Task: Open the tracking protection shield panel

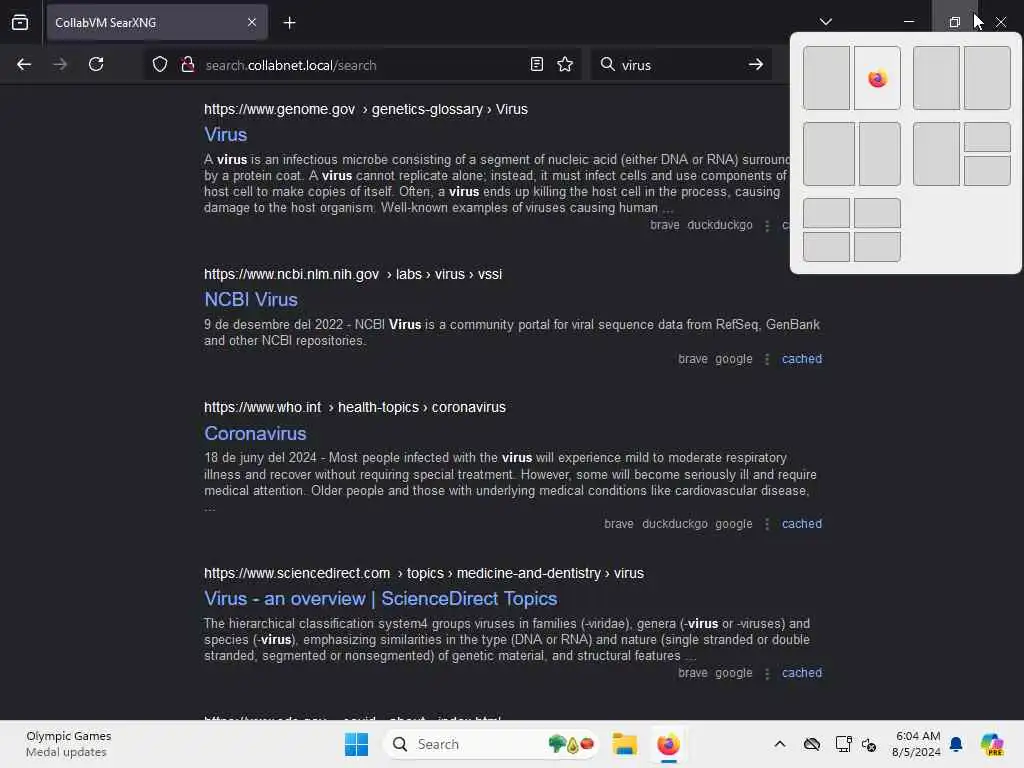Action: 160,64
